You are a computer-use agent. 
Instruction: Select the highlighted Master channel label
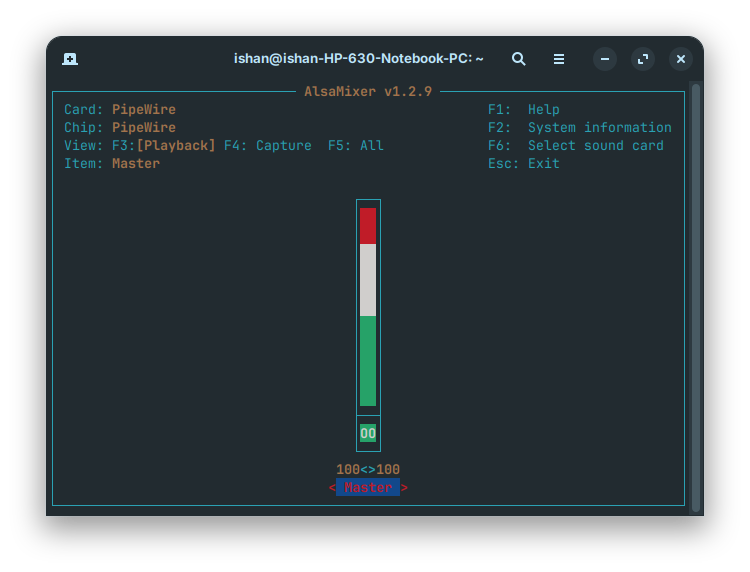[x=368, y=488]
